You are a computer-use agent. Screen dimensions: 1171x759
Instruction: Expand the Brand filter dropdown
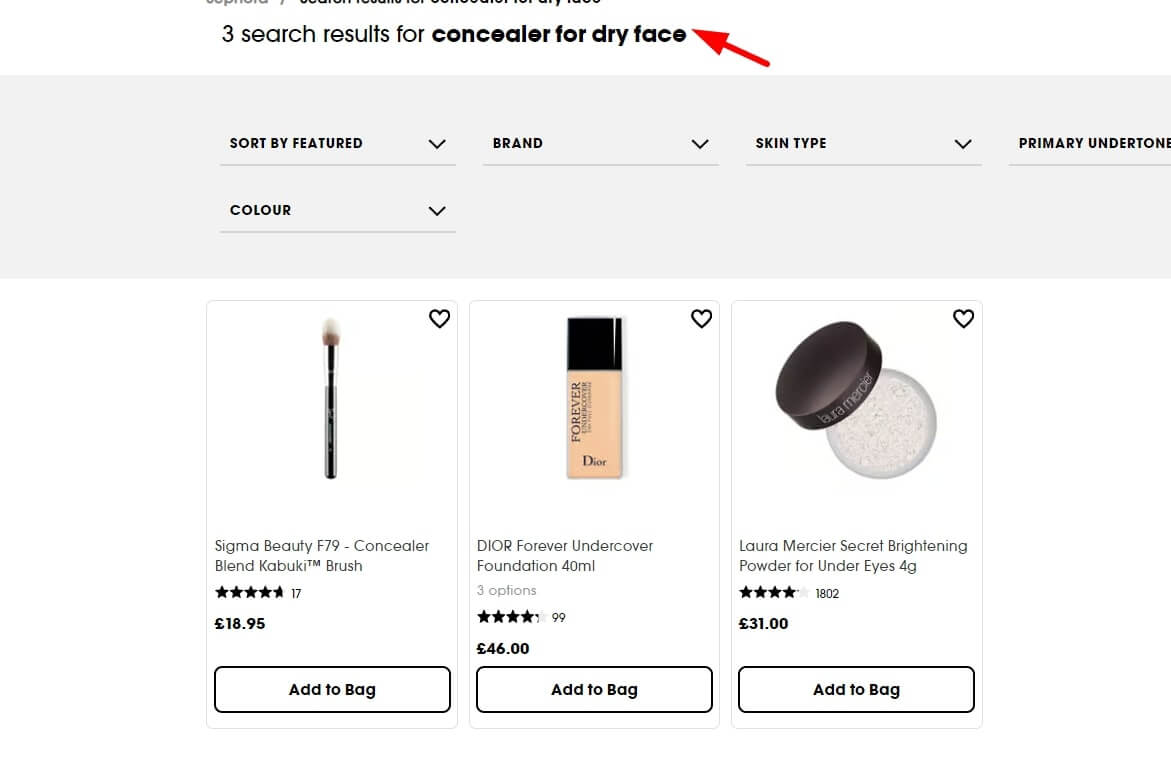point(600,144)
